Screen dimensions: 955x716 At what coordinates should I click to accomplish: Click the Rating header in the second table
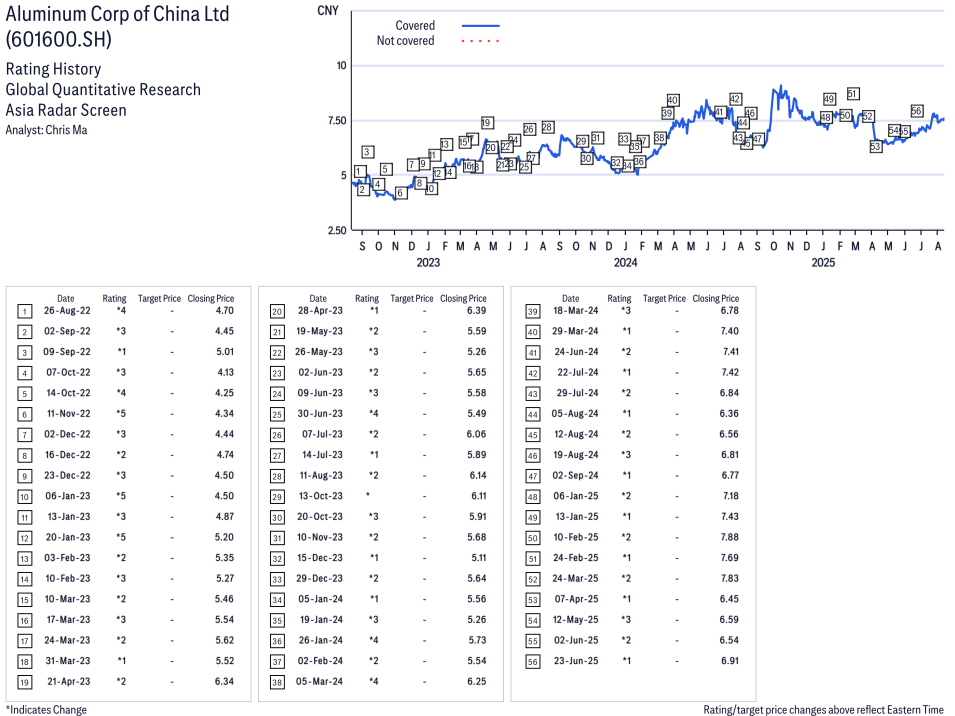[367, 298]
